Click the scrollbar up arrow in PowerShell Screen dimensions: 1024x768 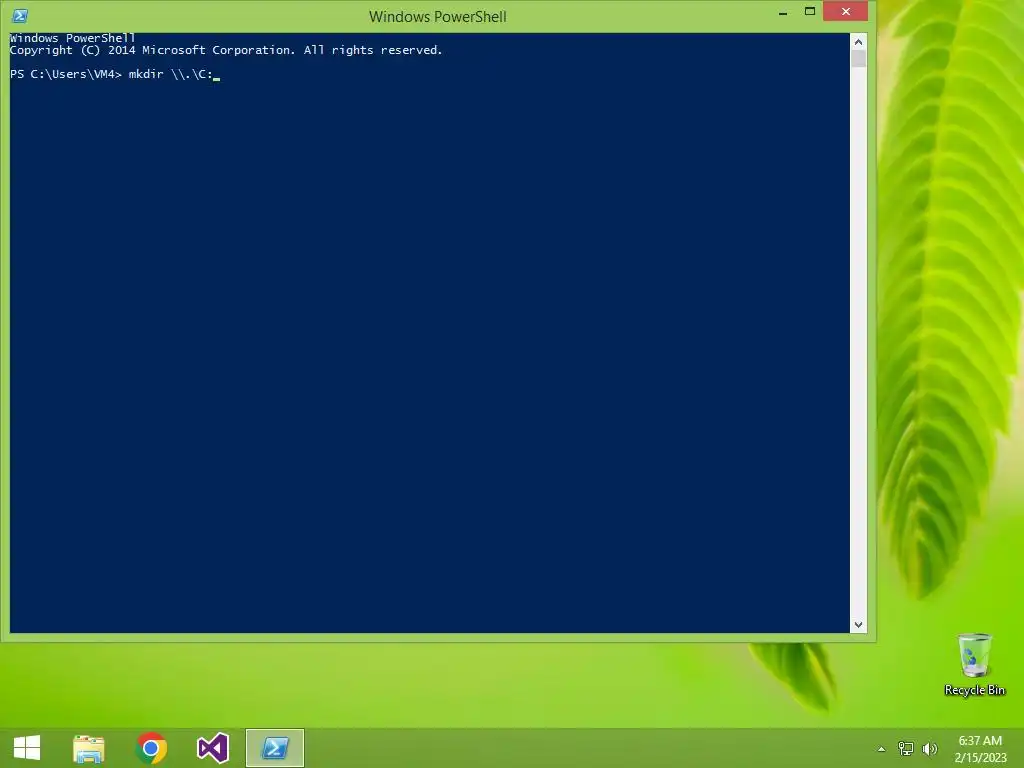point(858,42)
